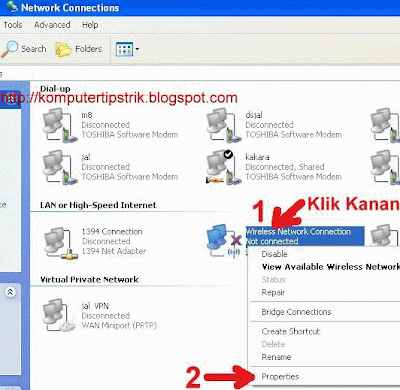Select the 1394 Connection icon
Screen dimensions: 400x390
[61, 243]
